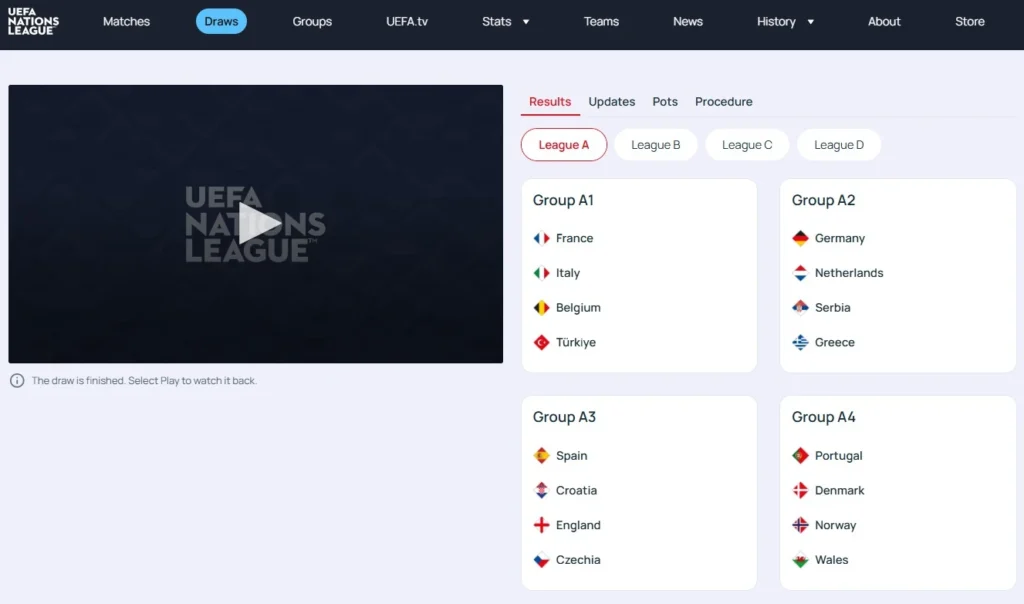The height and width of the screenshot is (604, 1024).
Task: Click the Group A1 heading
Action: [x=563, y=200]
